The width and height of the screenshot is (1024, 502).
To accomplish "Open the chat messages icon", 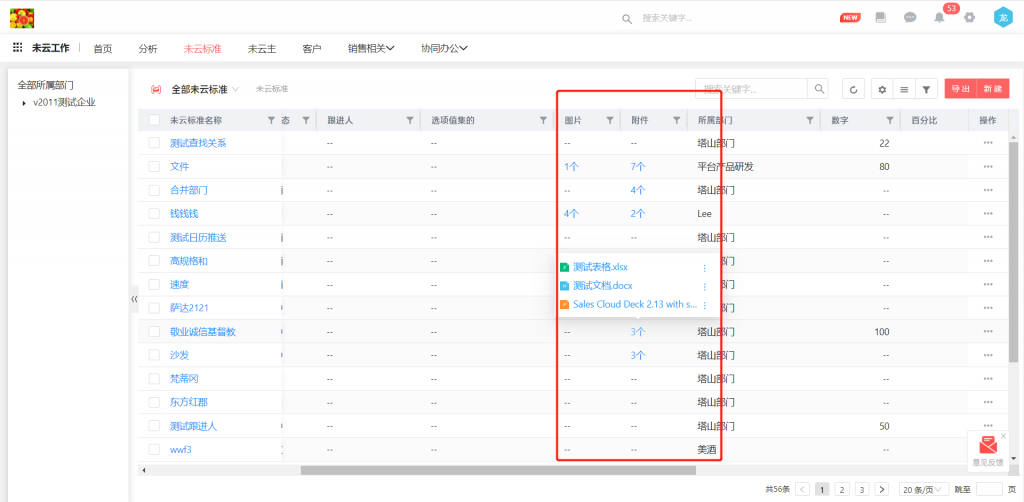I will tap(910, 18).
